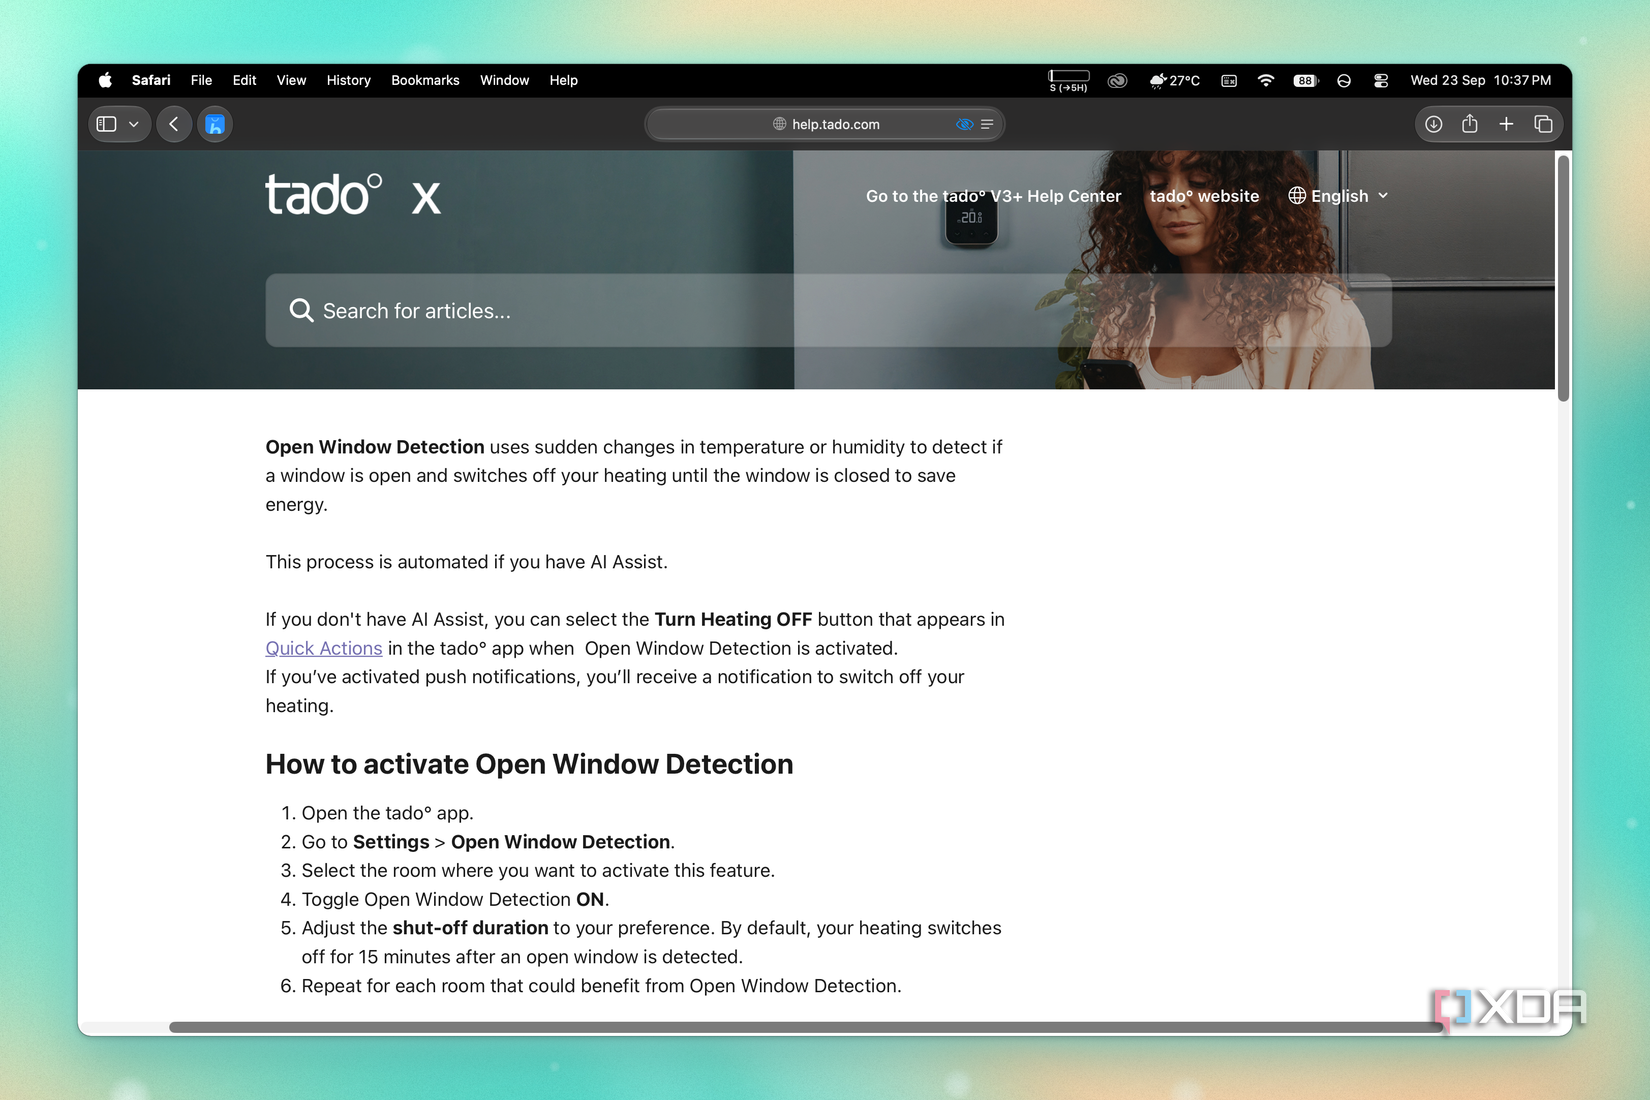Open the Wi-Fi status menu
The image size is (1650, 1100).
[x=1266, y=80]
